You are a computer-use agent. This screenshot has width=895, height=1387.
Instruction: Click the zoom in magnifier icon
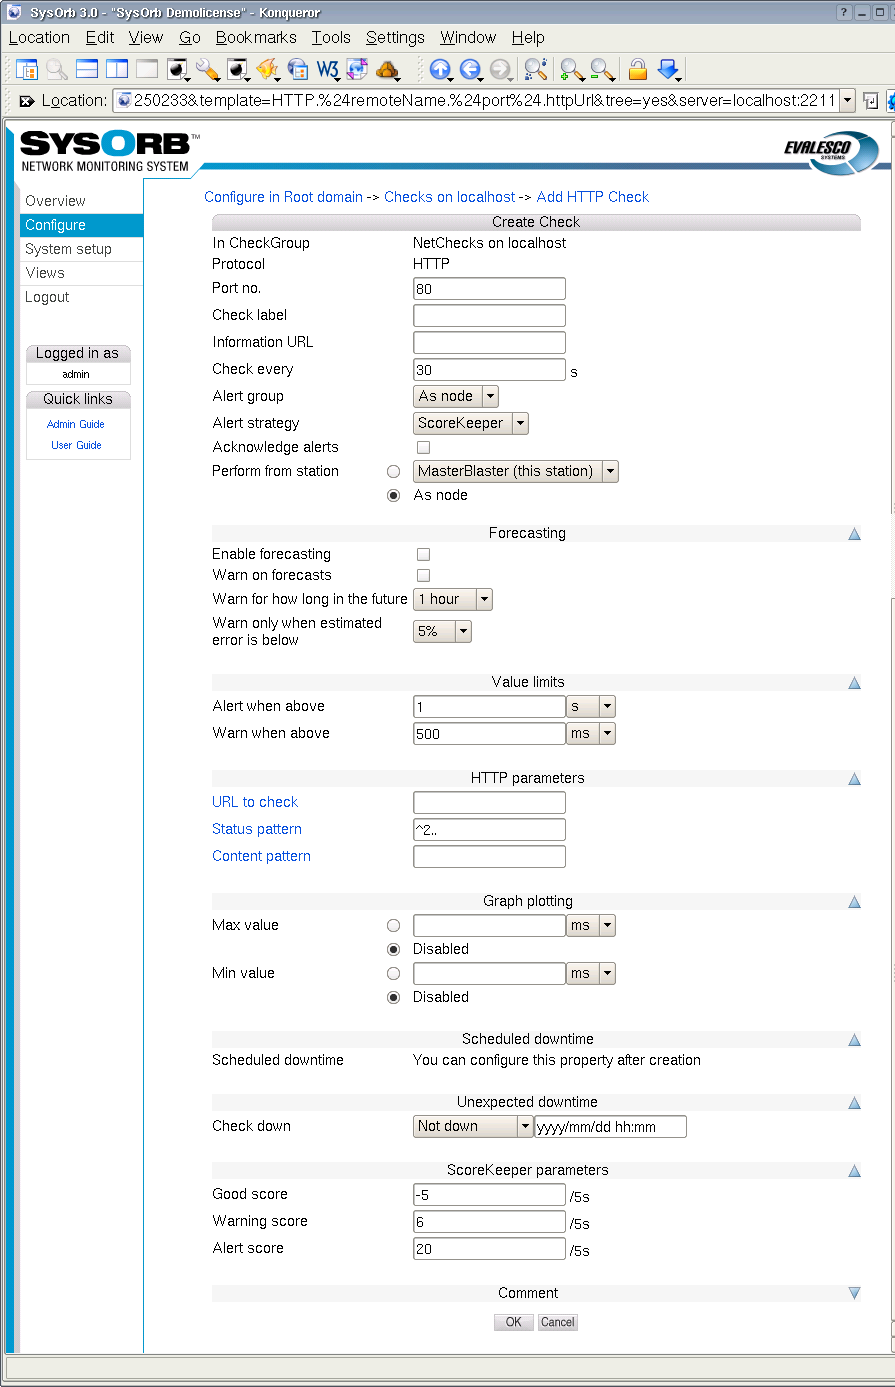[x=572, y=69]
